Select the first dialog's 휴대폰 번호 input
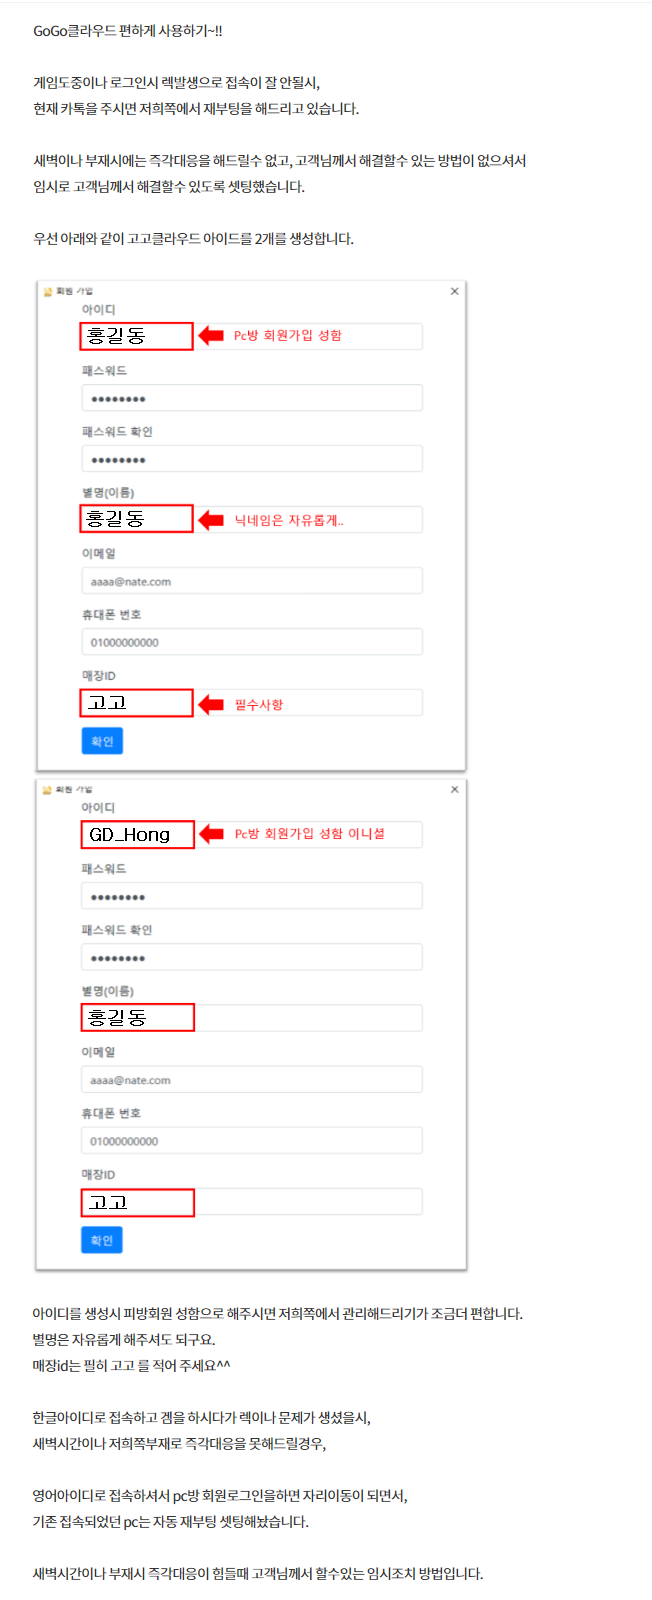Viewport: 652px width, 1600px height. tap(252, 642)
